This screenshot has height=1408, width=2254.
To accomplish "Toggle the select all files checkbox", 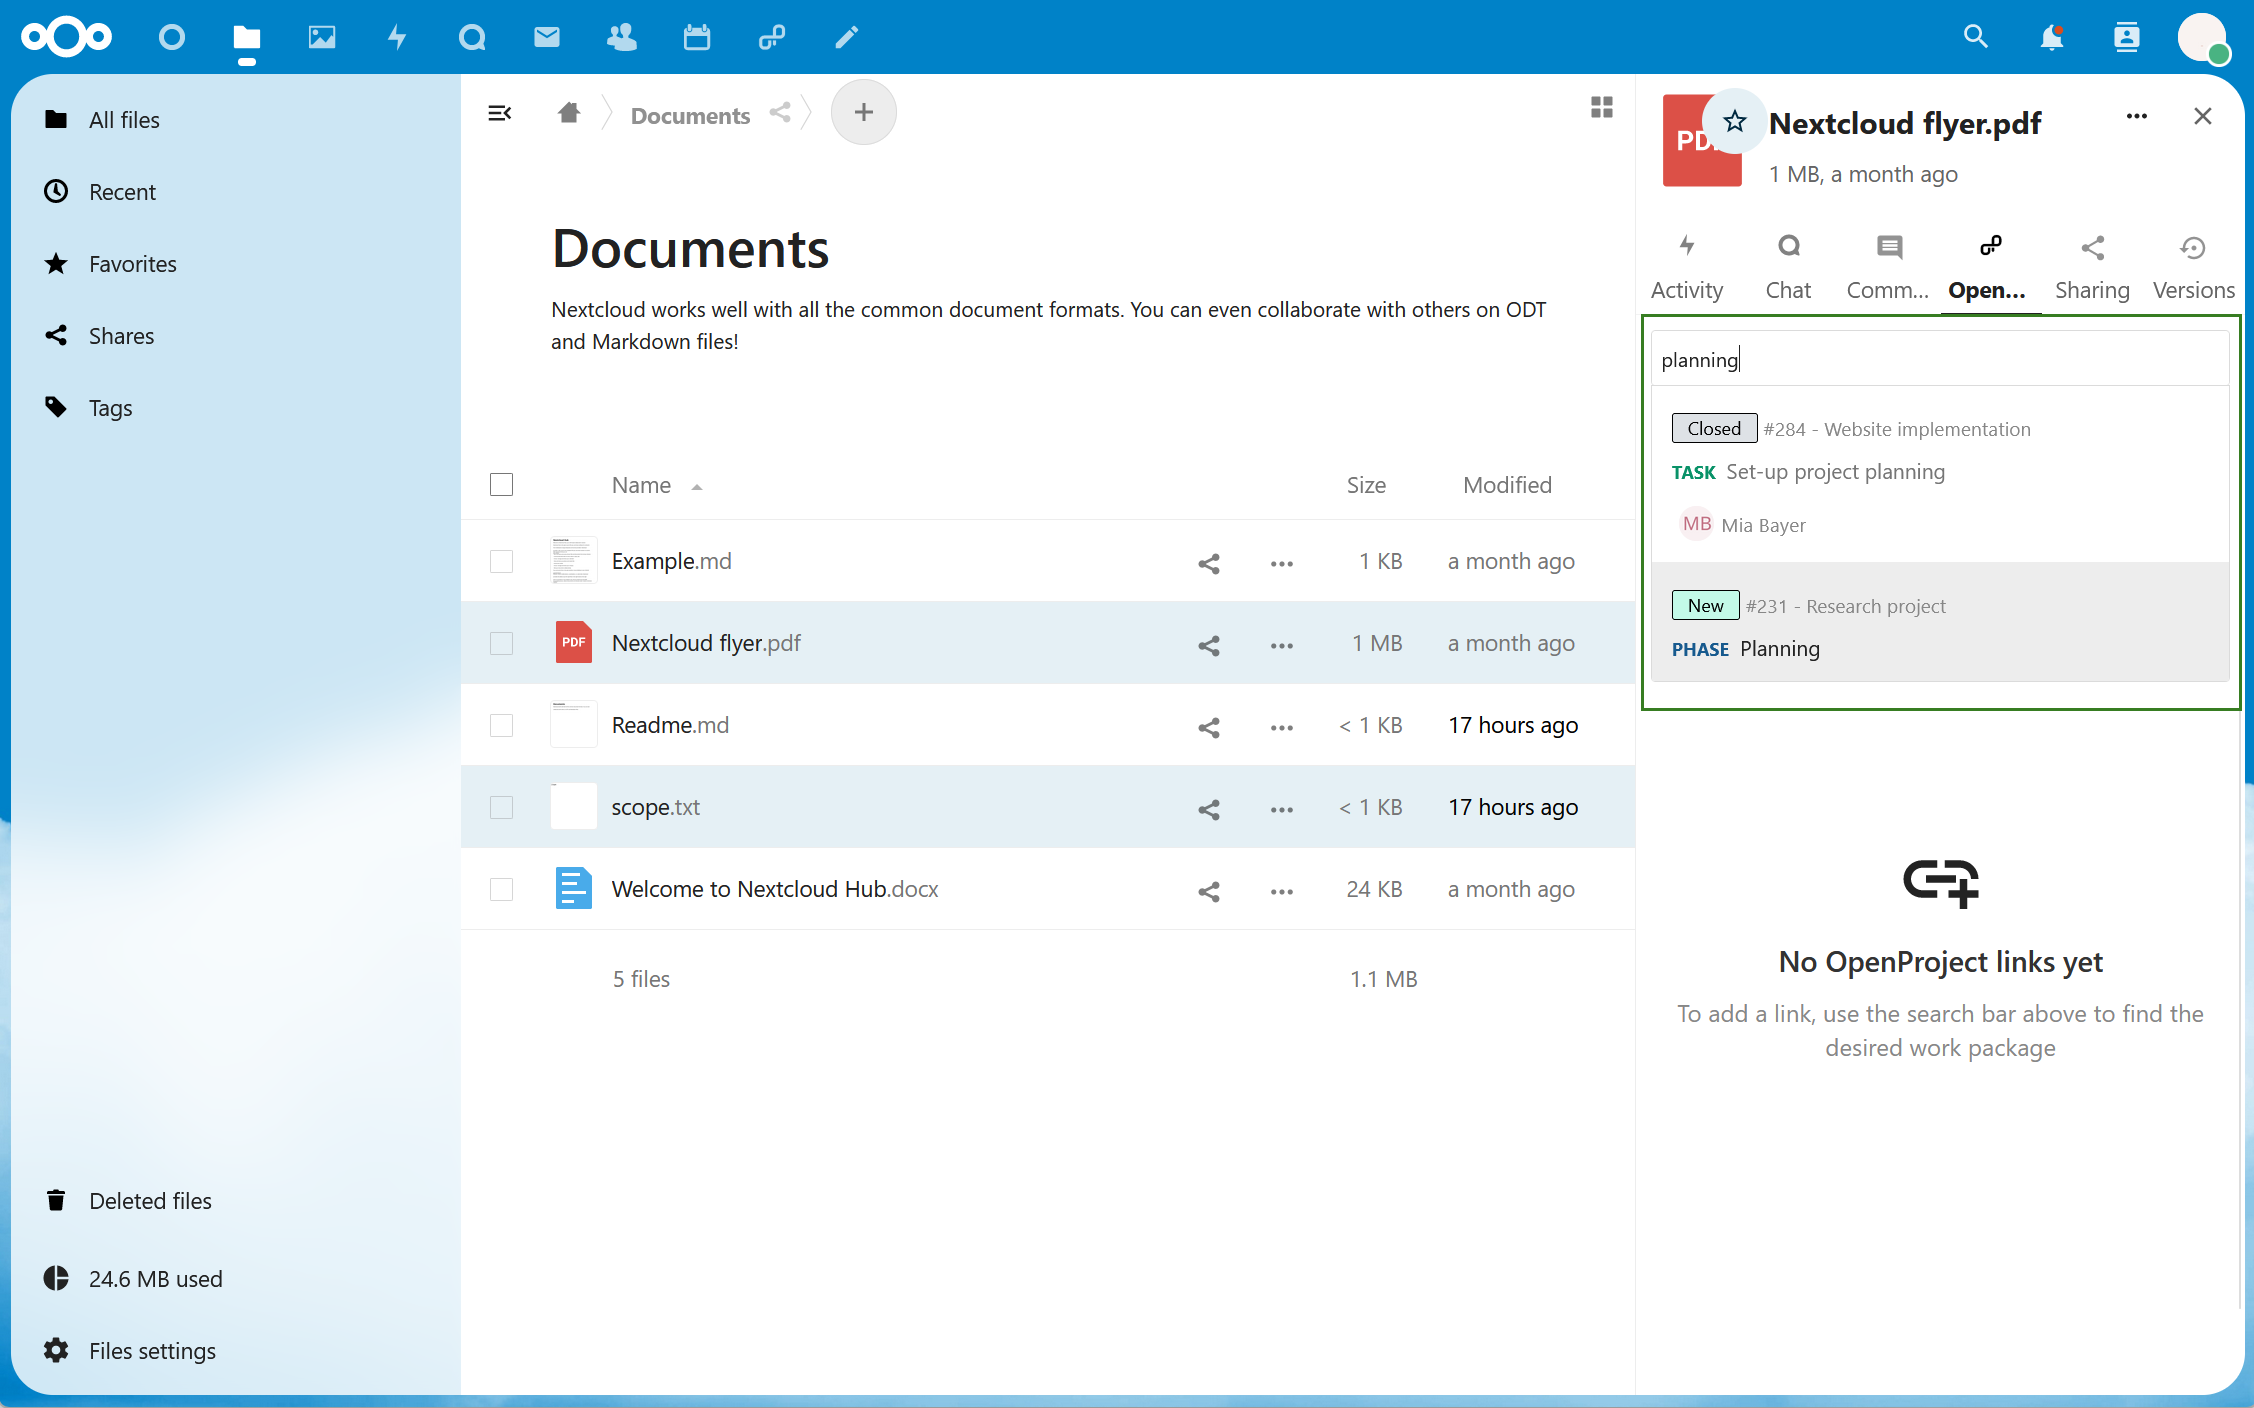I will [x=503, y=483].
